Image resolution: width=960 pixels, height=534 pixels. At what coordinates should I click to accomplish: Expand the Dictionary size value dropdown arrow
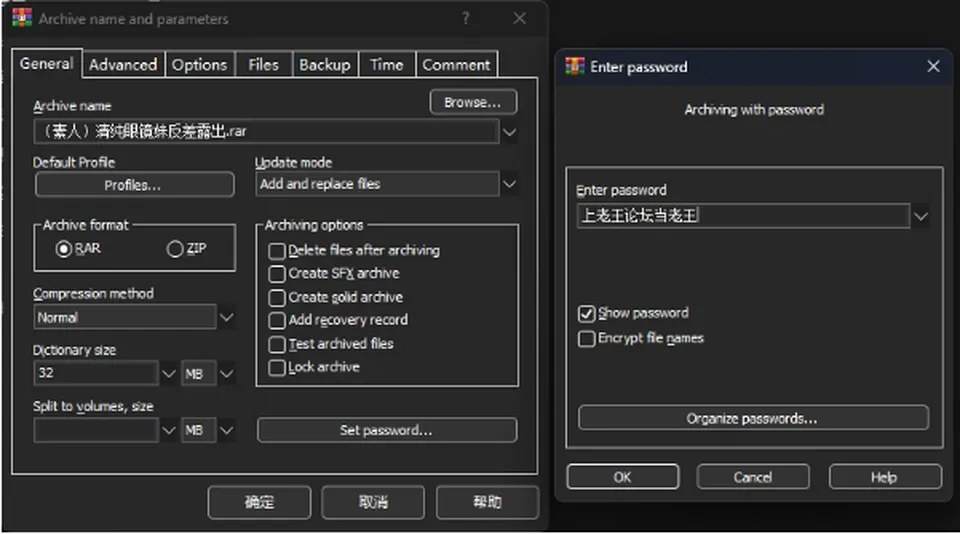tap(169, 374)
